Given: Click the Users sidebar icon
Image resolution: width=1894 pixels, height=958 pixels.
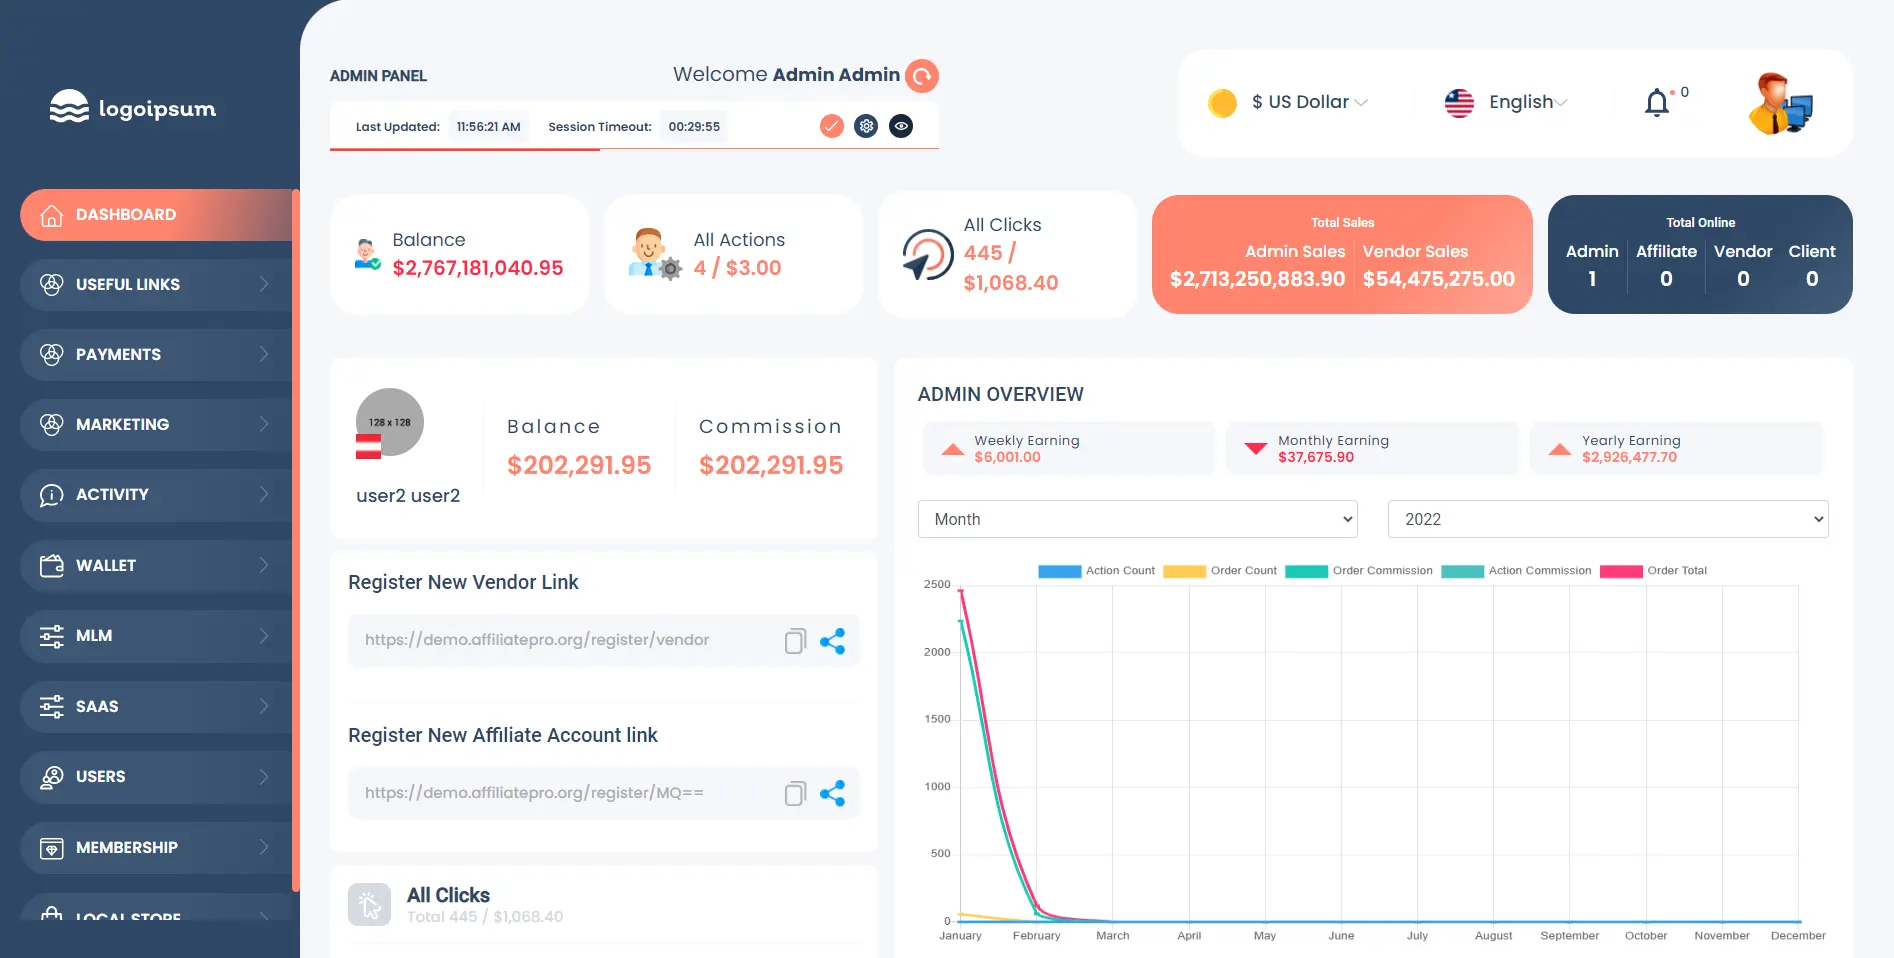Looking at the screenshot, I should click(x=52, y=777).
